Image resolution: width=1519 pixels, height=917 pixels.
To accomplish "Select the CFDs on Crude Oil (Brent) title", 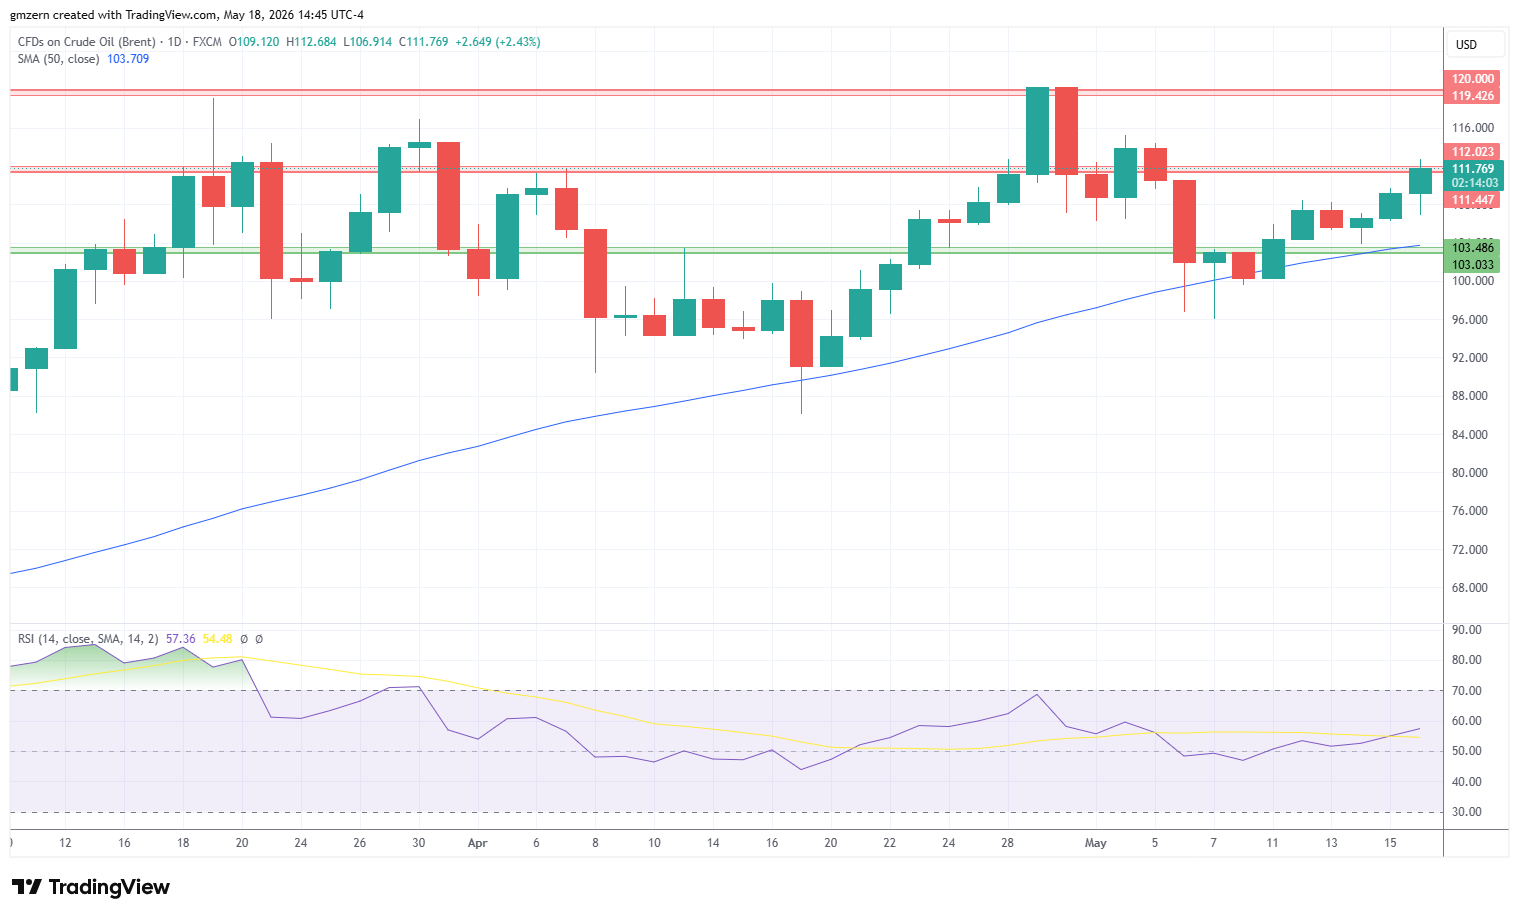I will coord(87,42).
